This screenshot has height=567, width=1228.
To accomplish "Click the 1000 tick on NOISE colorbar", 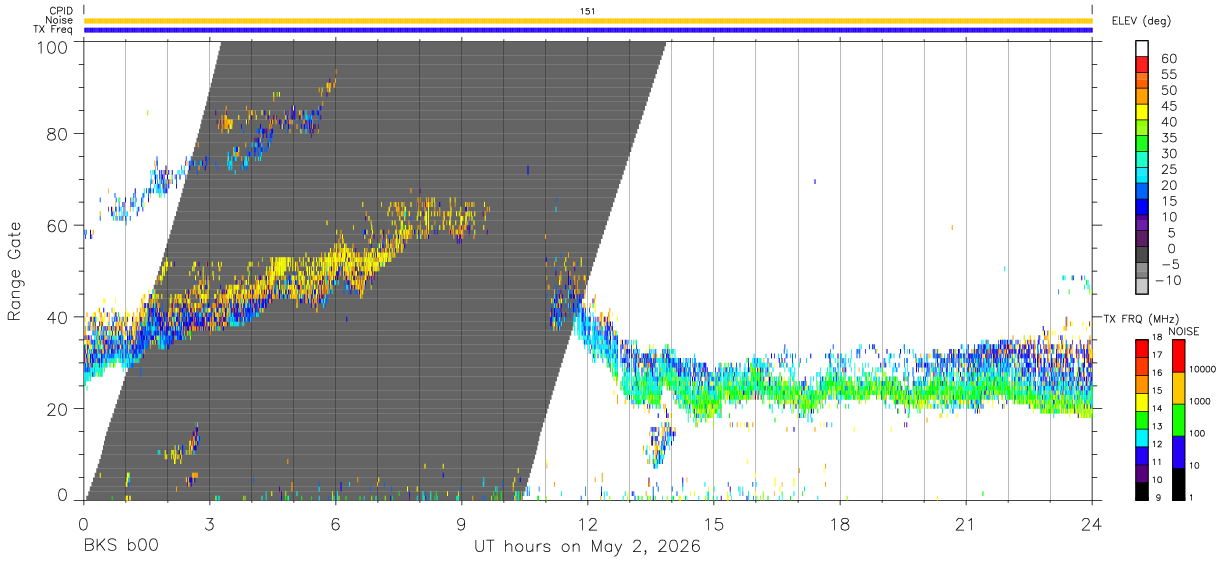I will (1199, 401).
